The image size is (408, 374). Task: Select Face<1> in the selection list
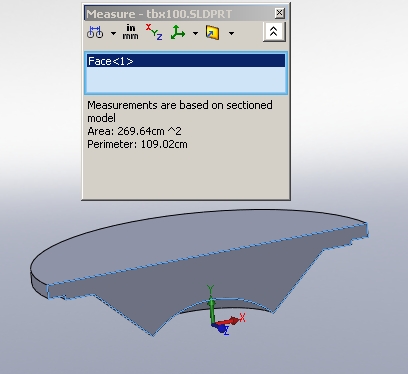(186, 61)
